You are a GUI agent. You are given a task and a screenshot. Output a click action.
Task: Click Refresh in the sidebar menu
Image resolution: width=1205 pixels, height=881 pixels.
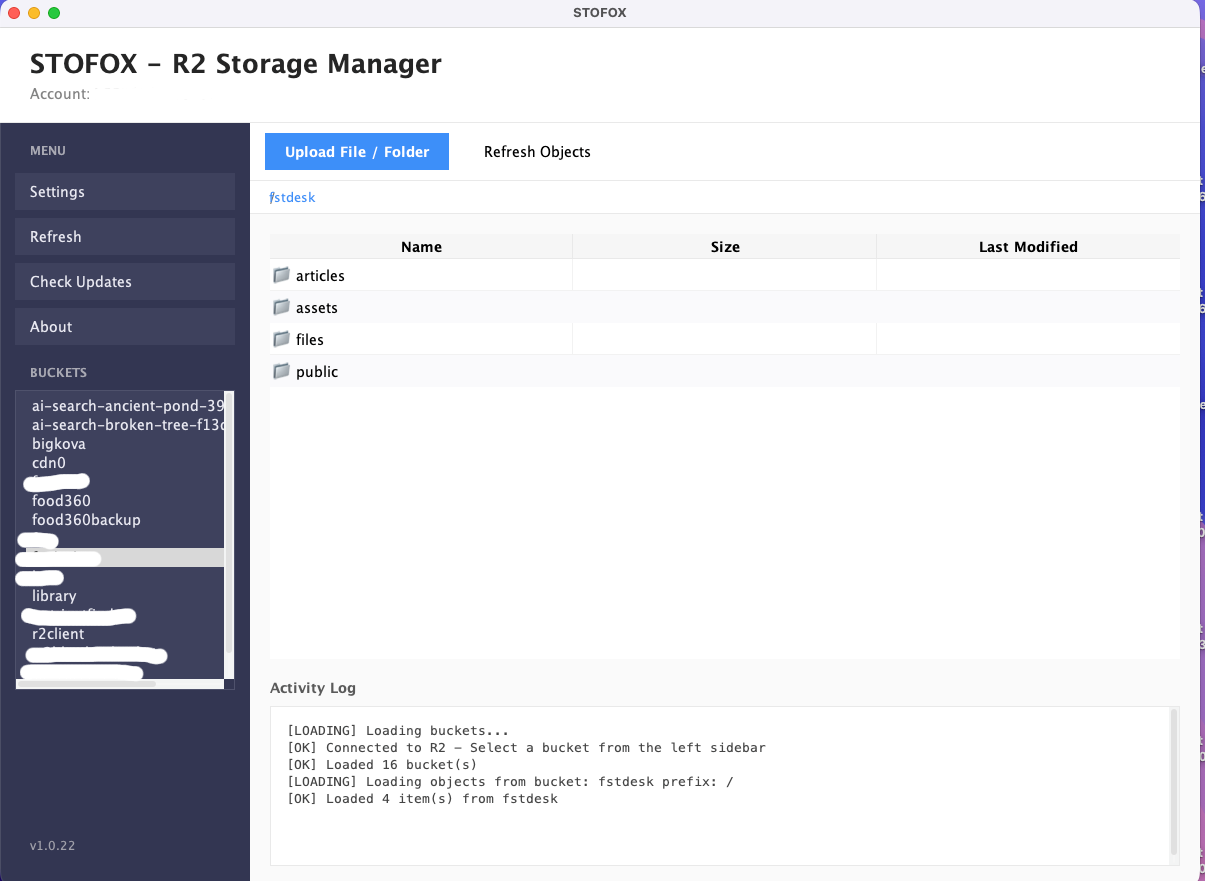click(125, 237)
